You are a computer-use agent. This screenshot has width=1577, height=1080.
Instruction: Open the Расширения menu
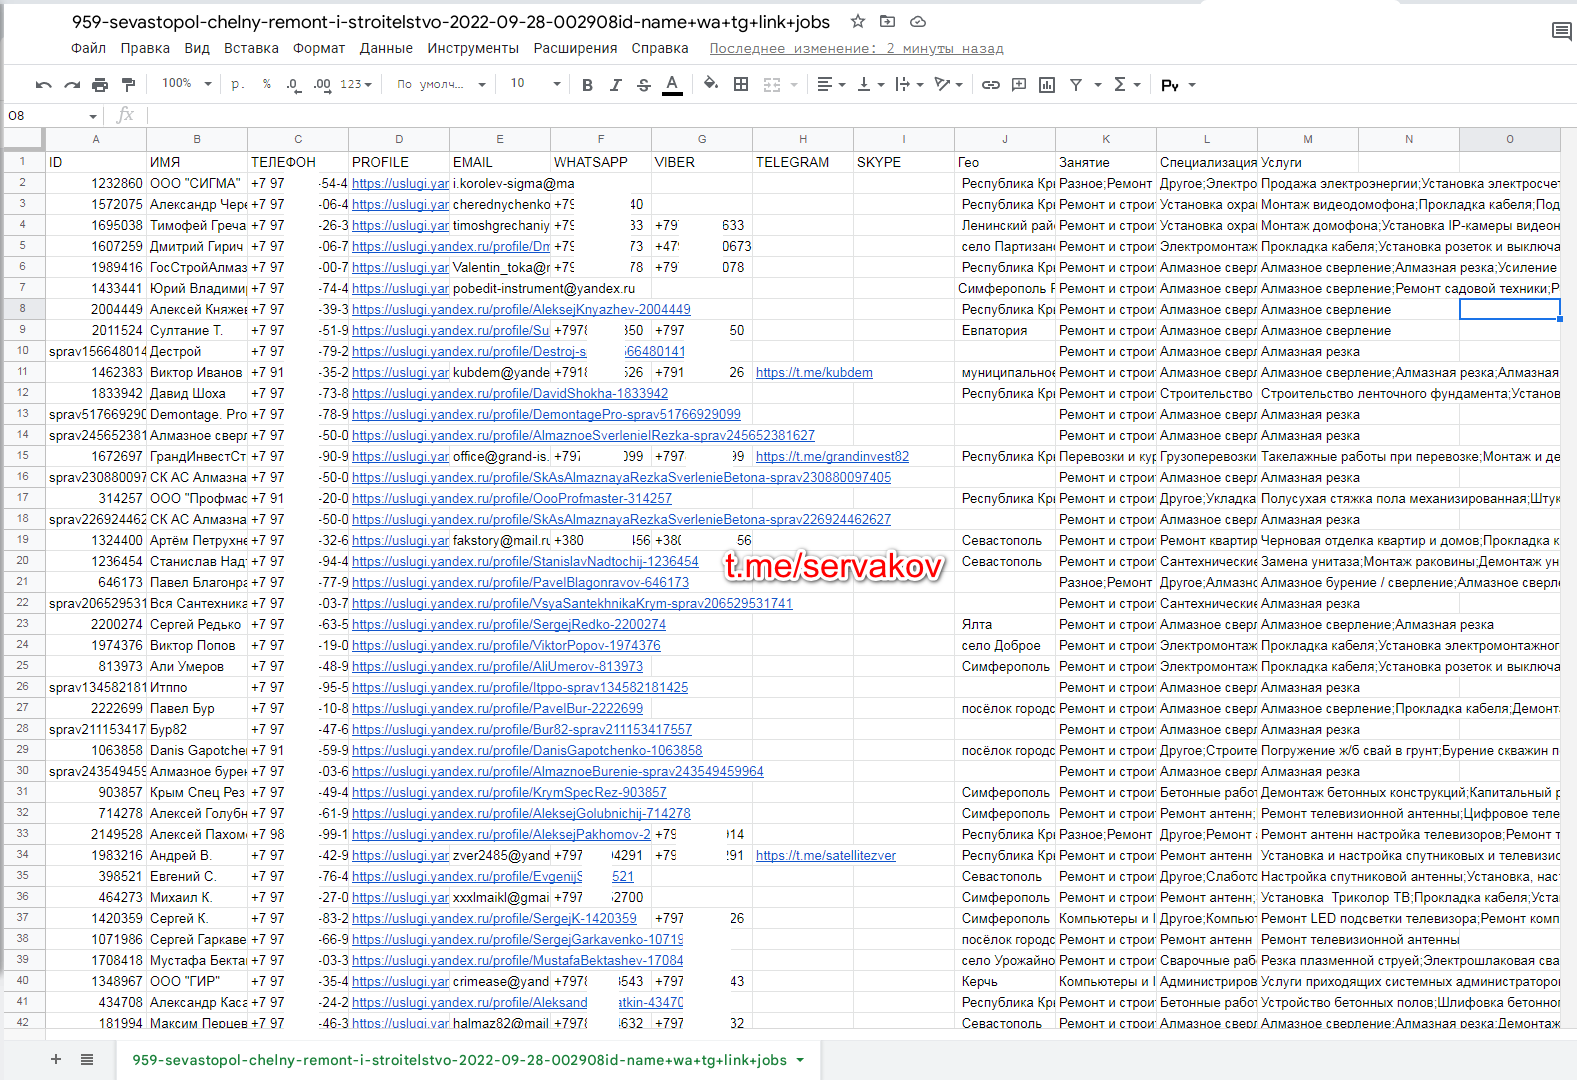tap(575, 48)
